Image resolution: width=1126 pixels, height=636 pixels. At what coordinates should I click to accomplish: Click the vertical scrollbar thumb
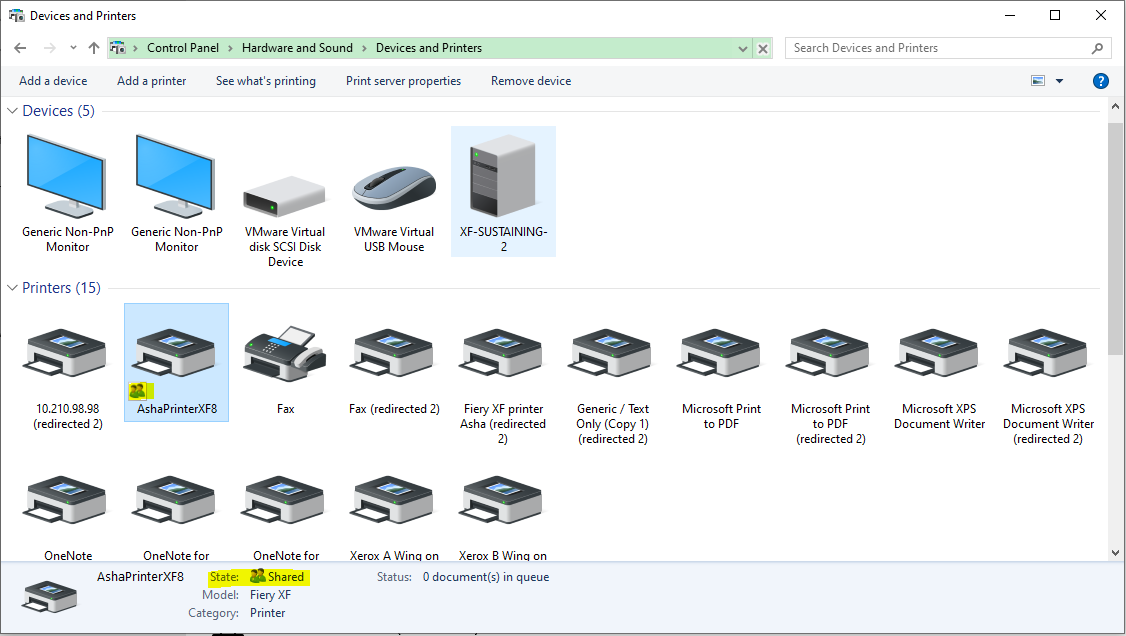coord(1115,238)
